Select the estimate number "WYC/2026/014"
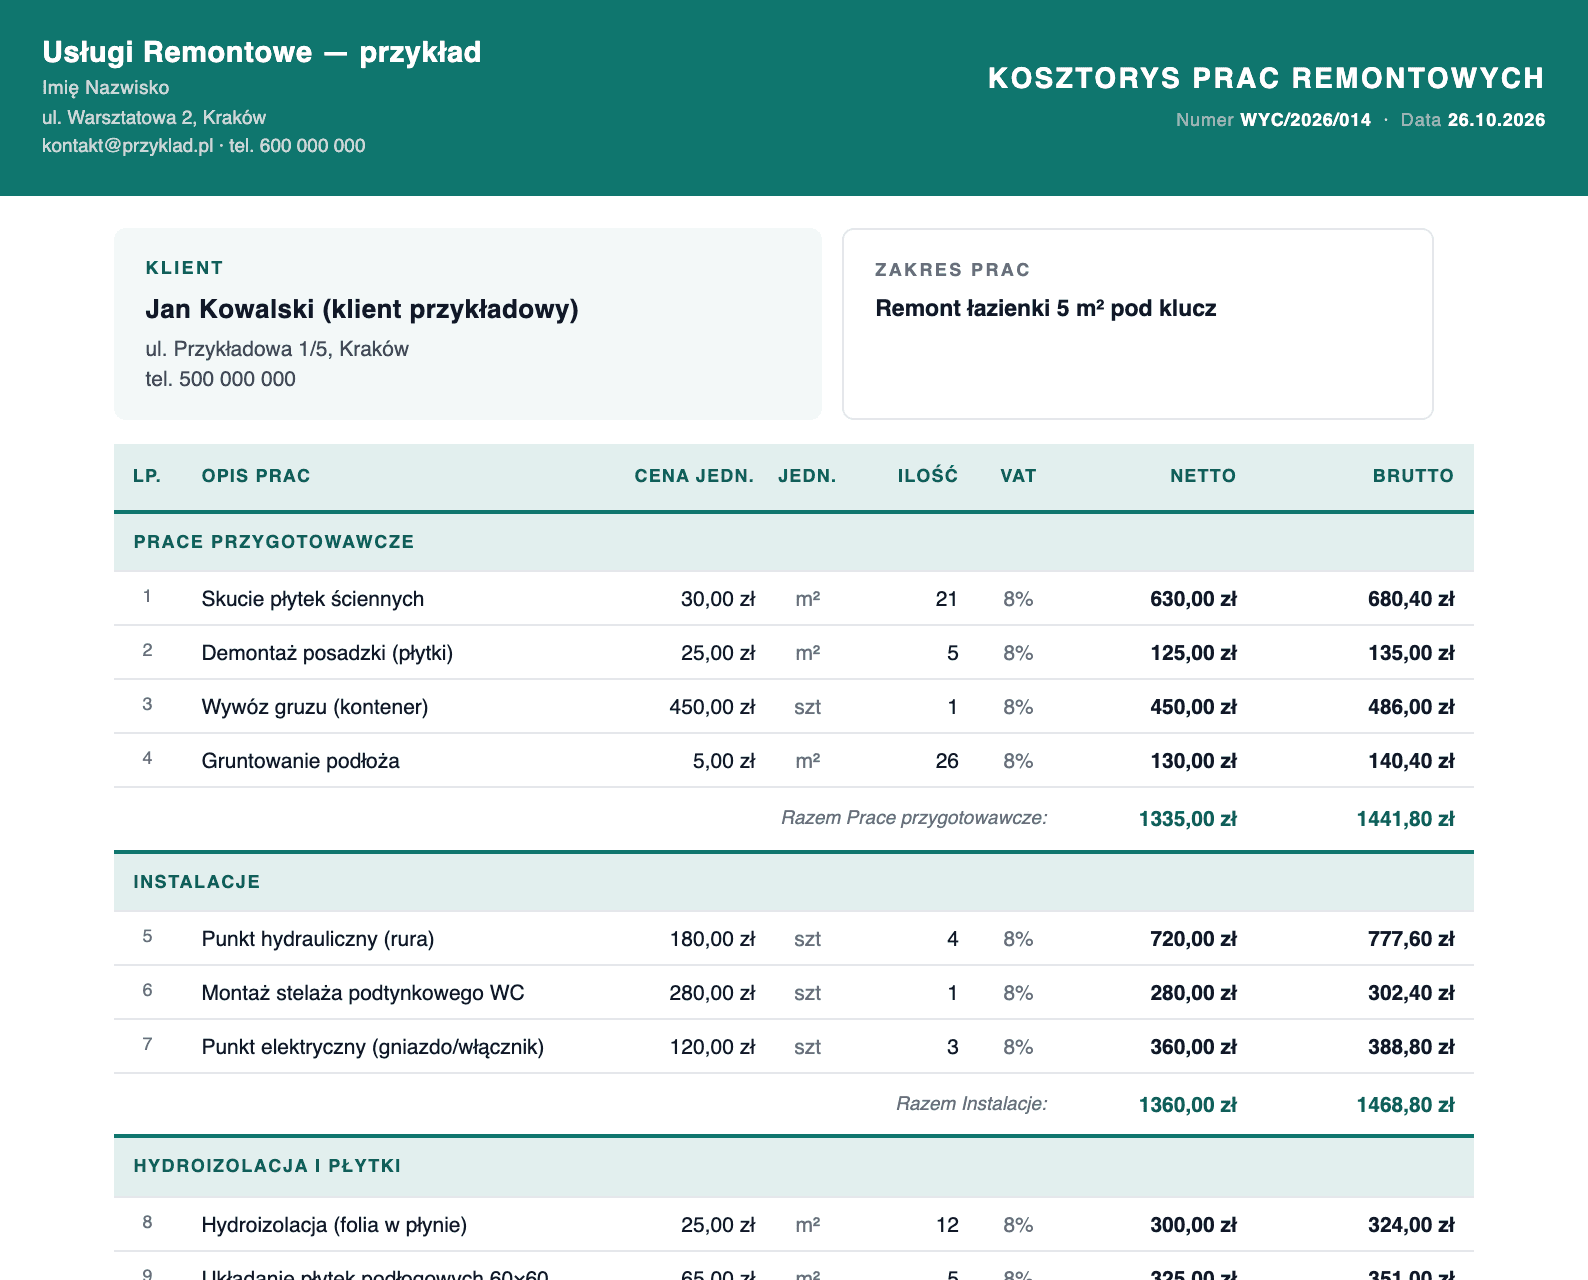This screenshot has height=1280, width=1588. pos(1306,120)
